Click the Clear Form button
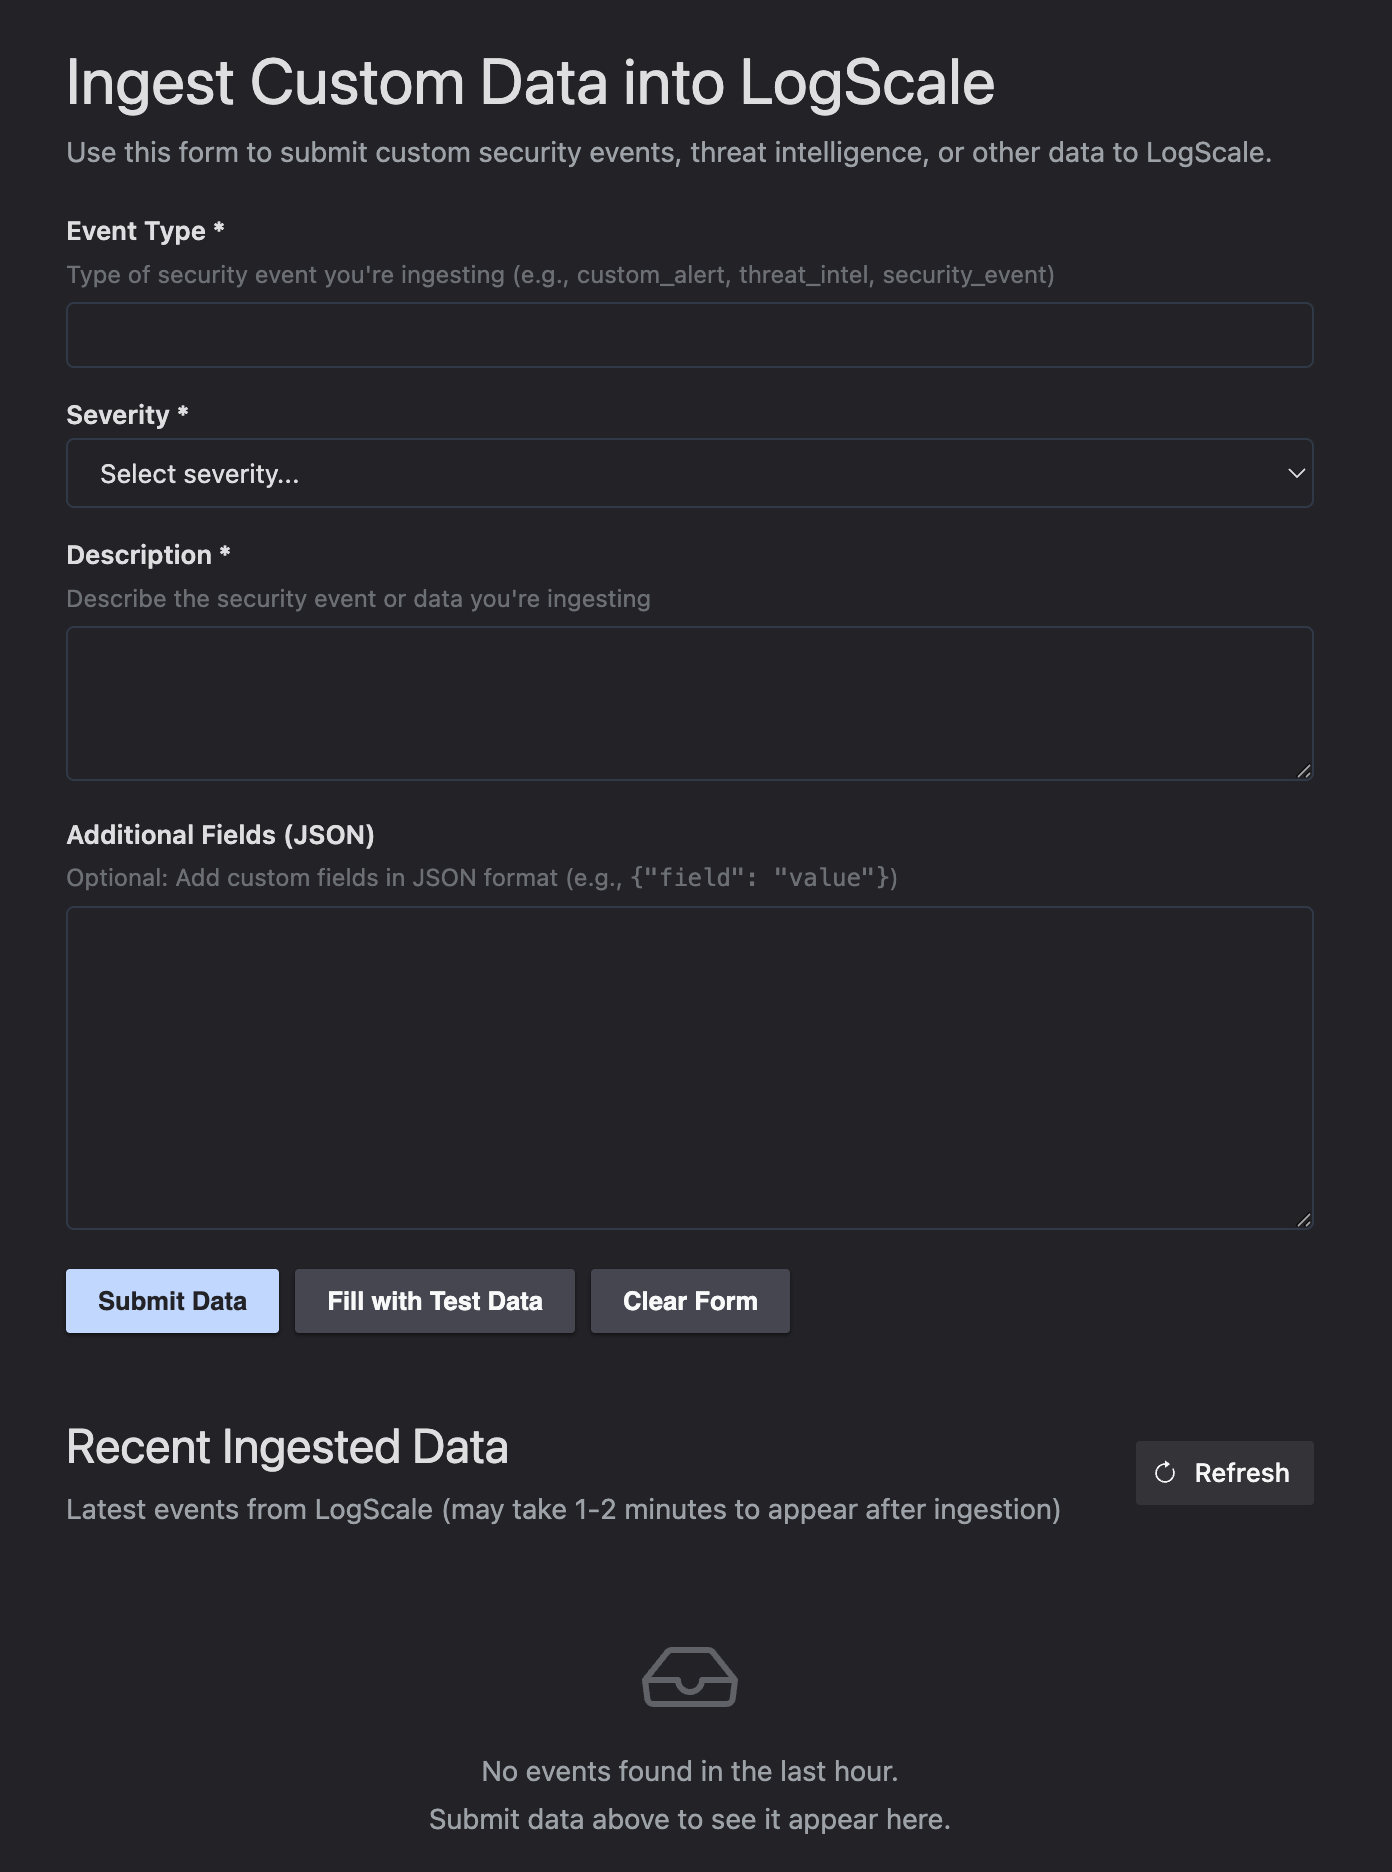Image resolution: width=1392 pixels, height=1872 pixels. pos(690,1300)
